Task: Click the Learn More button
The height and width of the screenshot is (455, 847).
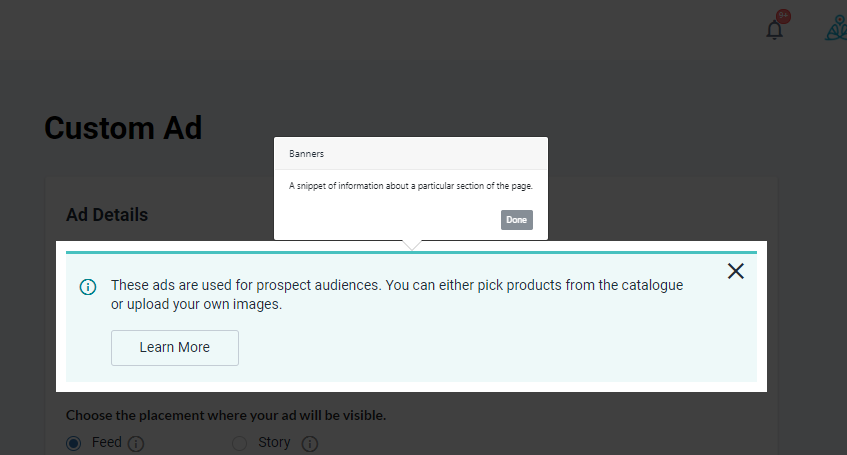Action: [x=175, y=347]
